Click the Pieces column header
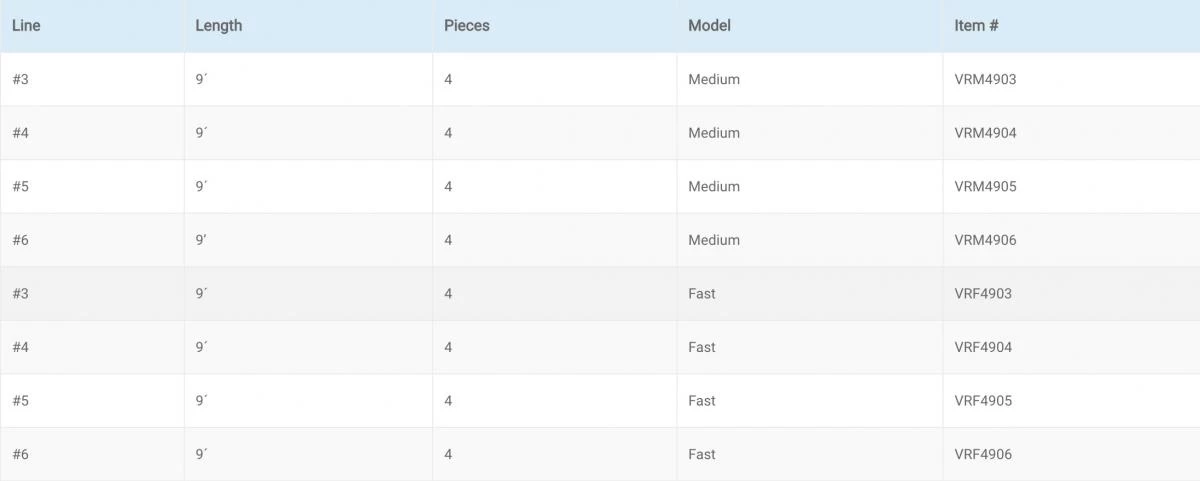 [467, 26]
